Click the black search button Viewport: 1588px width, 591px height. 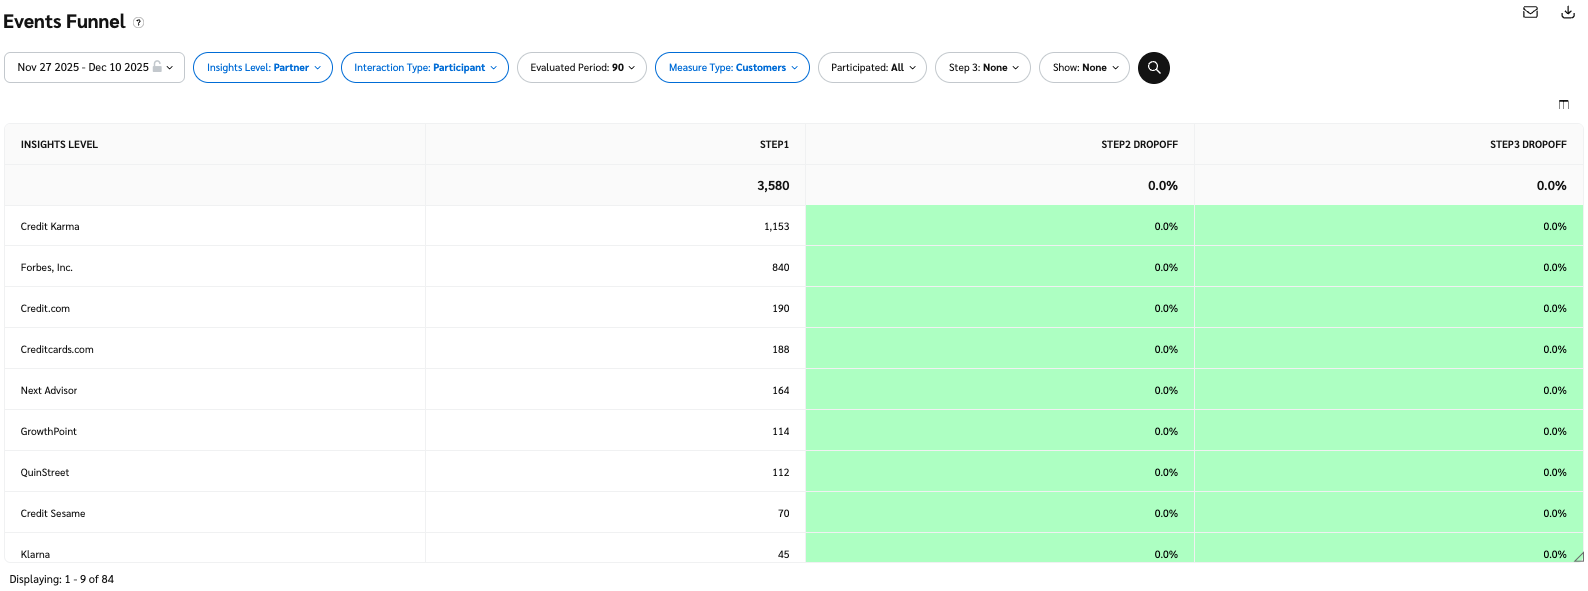[1153, 68]
